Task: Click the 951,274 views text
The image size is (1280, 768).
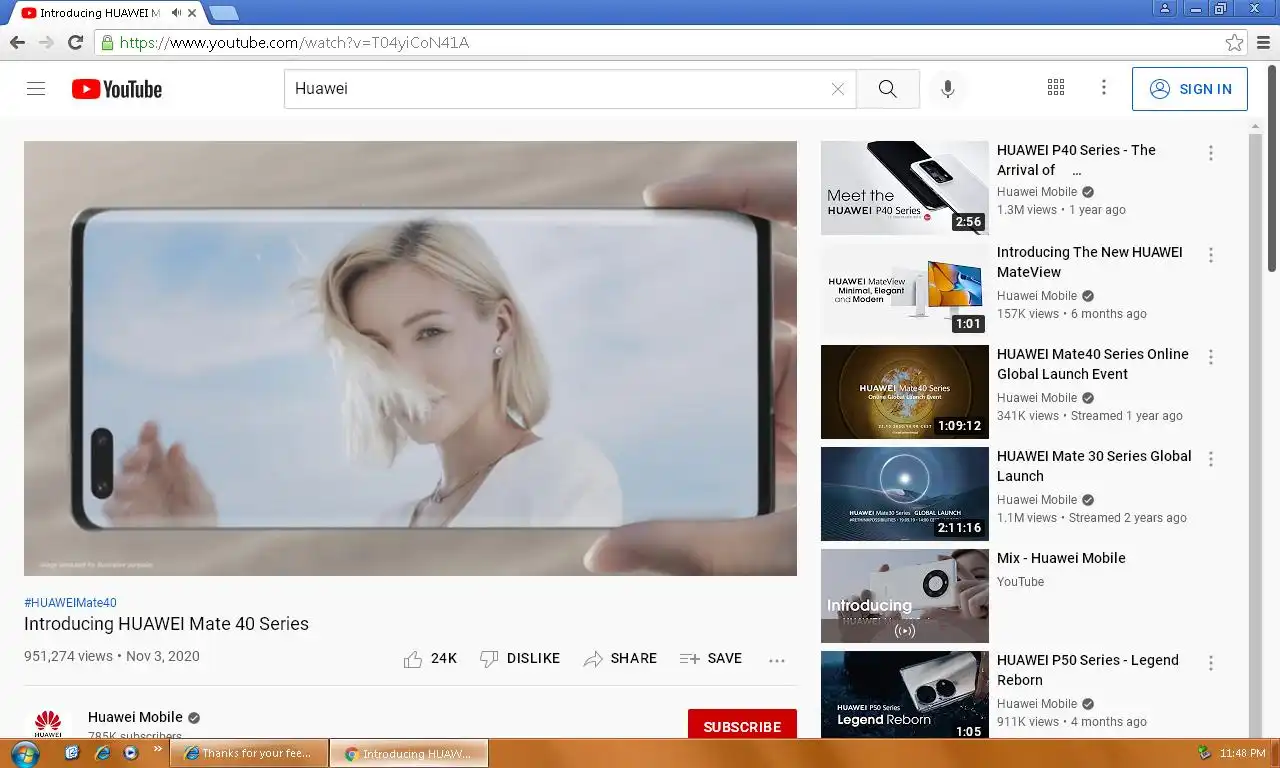Action: pos(68,657)
